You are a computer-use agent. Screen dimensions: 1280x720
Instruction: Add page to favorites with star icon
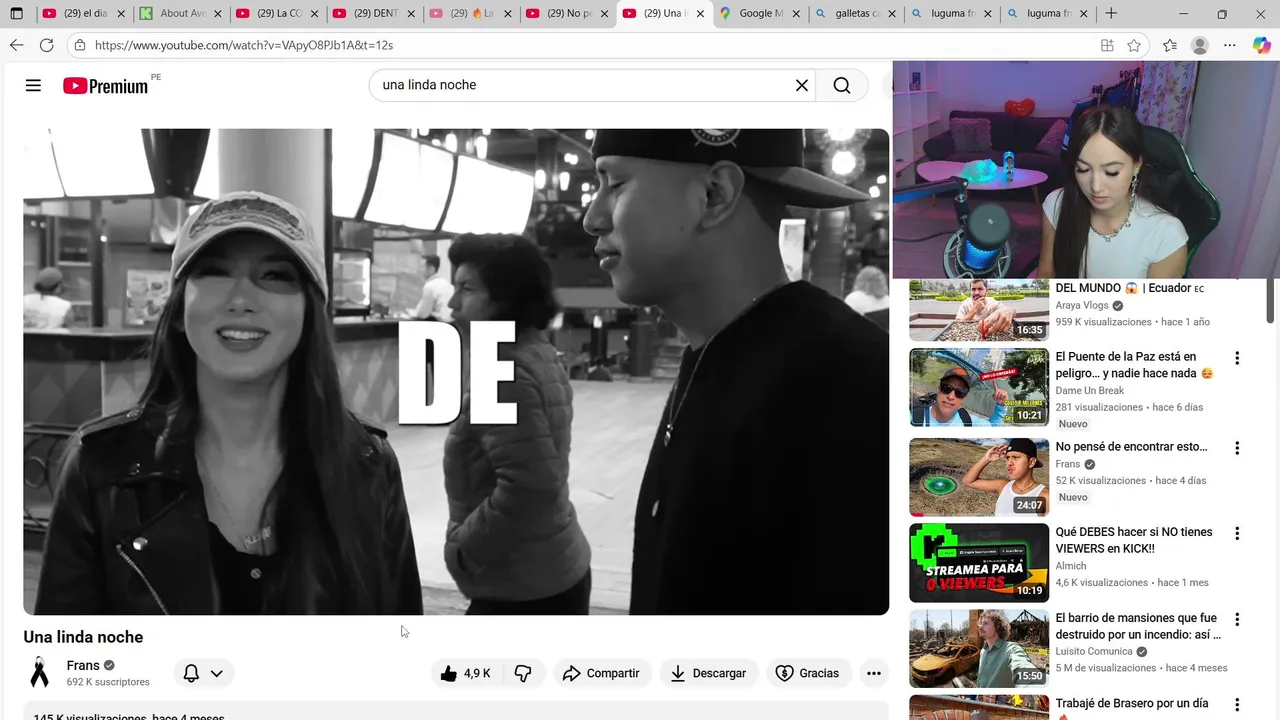1134,45
